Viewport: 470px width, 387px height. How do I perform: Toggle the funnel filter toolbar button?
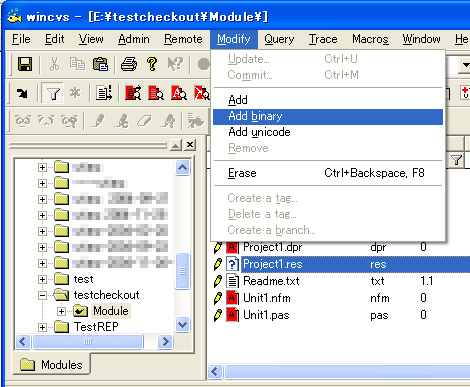tap(53, 93)
